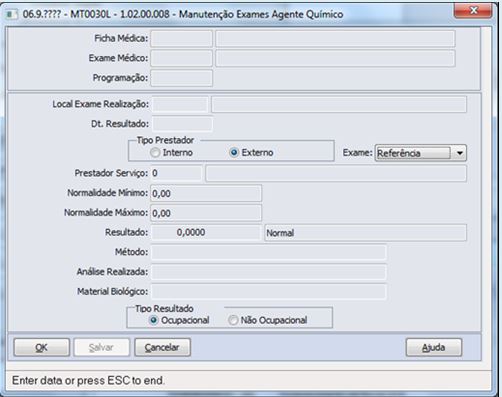Viewport: 502px width, 397px height.
Task: Click the Local Exame Realização code field
Action: pyautogui.click(x=180, y=104)
